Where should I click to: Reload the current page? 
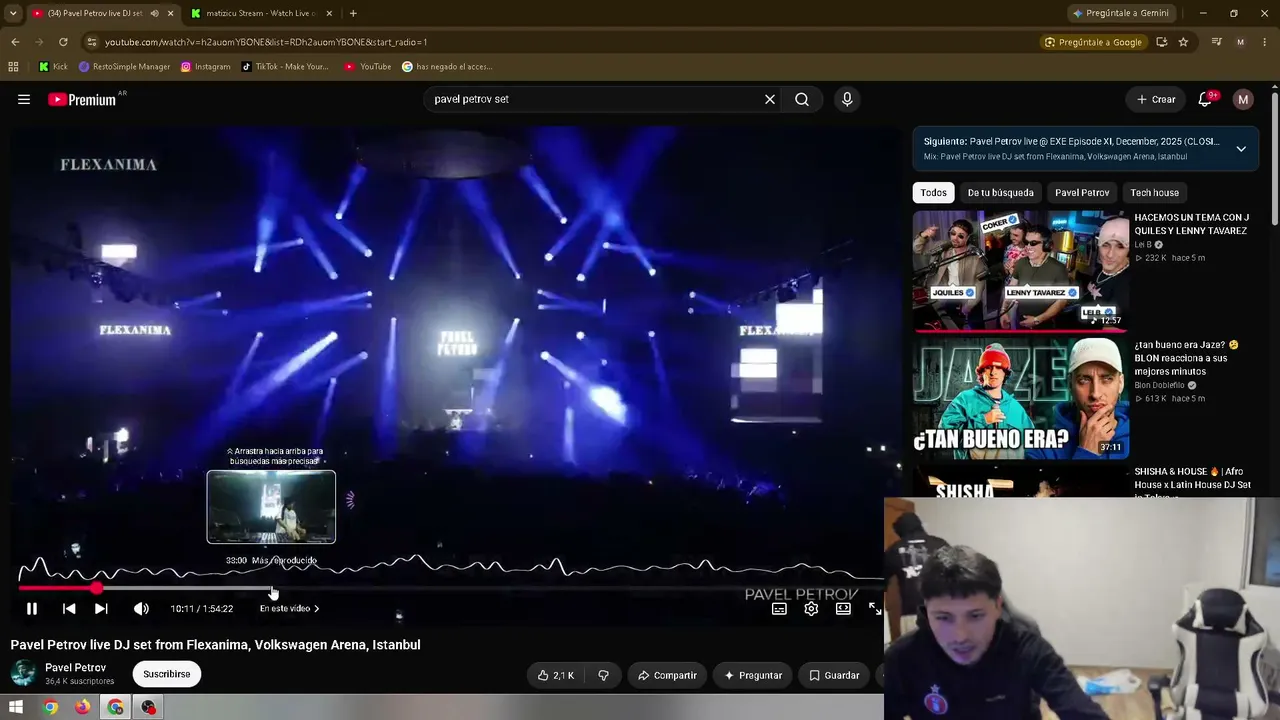tap(63, 42)
